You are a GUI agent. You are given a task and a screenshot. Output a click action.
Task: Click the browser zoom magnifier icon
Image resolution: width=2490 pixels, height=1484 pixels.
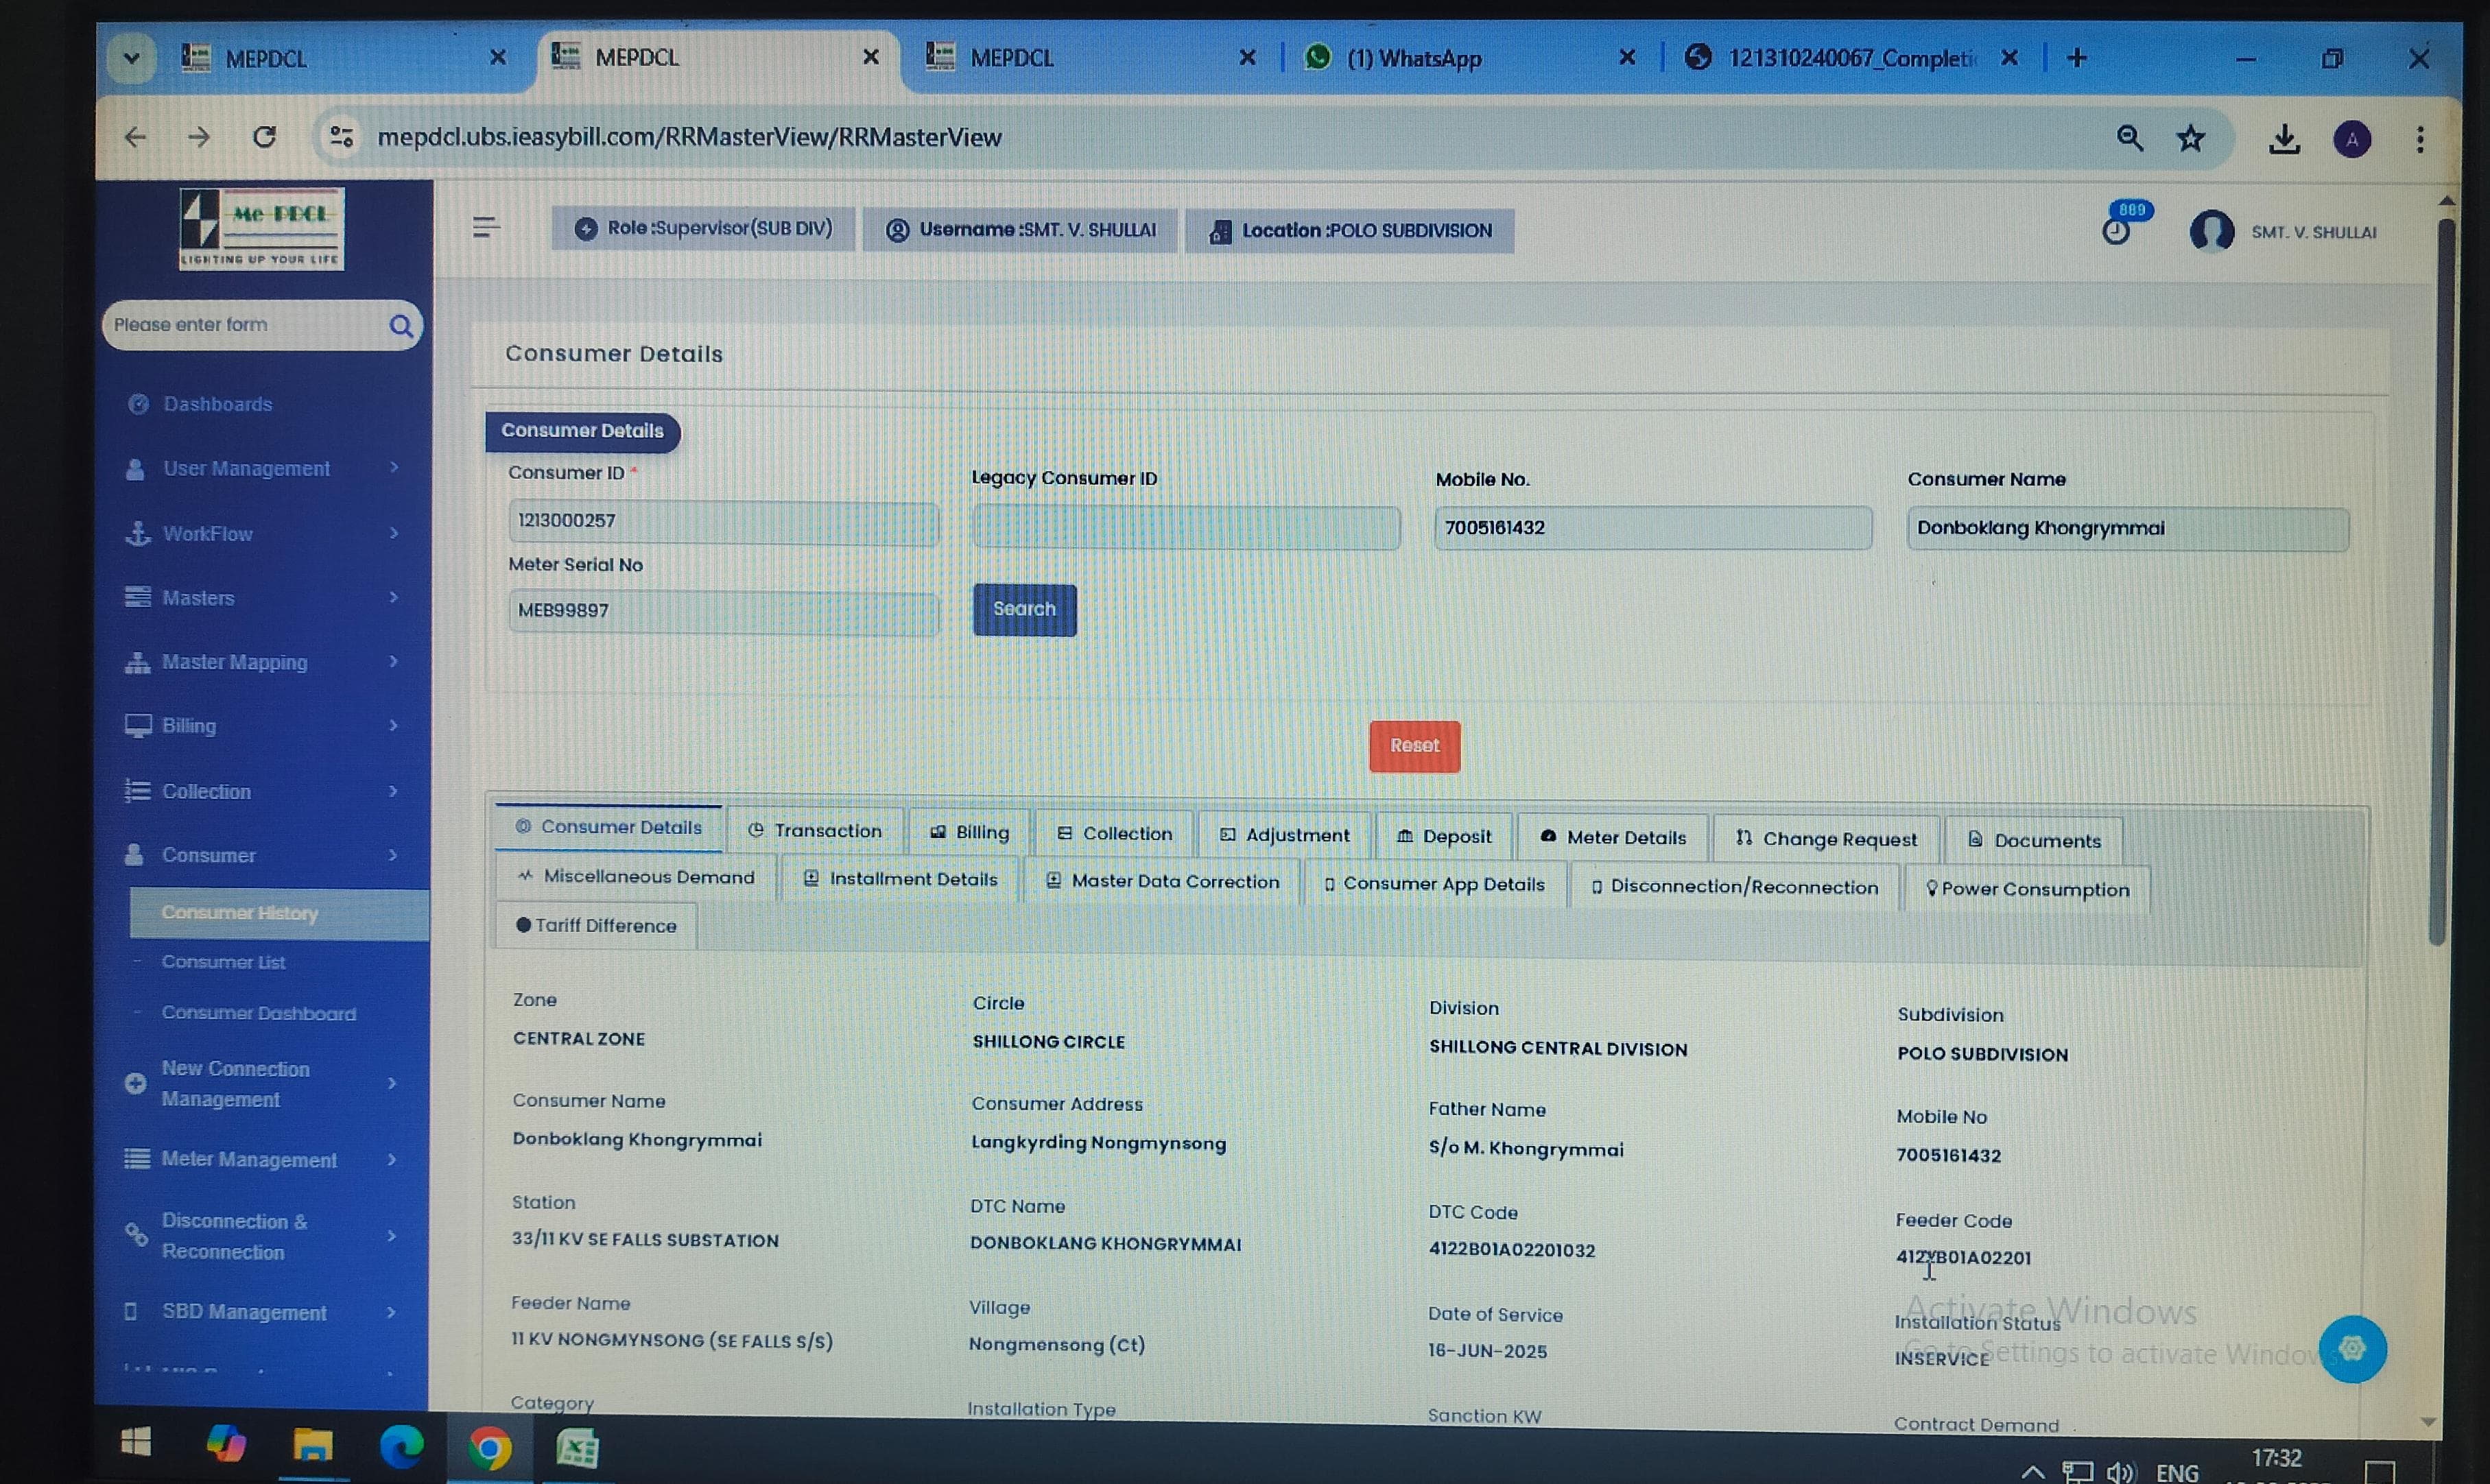coord(2129,138)
